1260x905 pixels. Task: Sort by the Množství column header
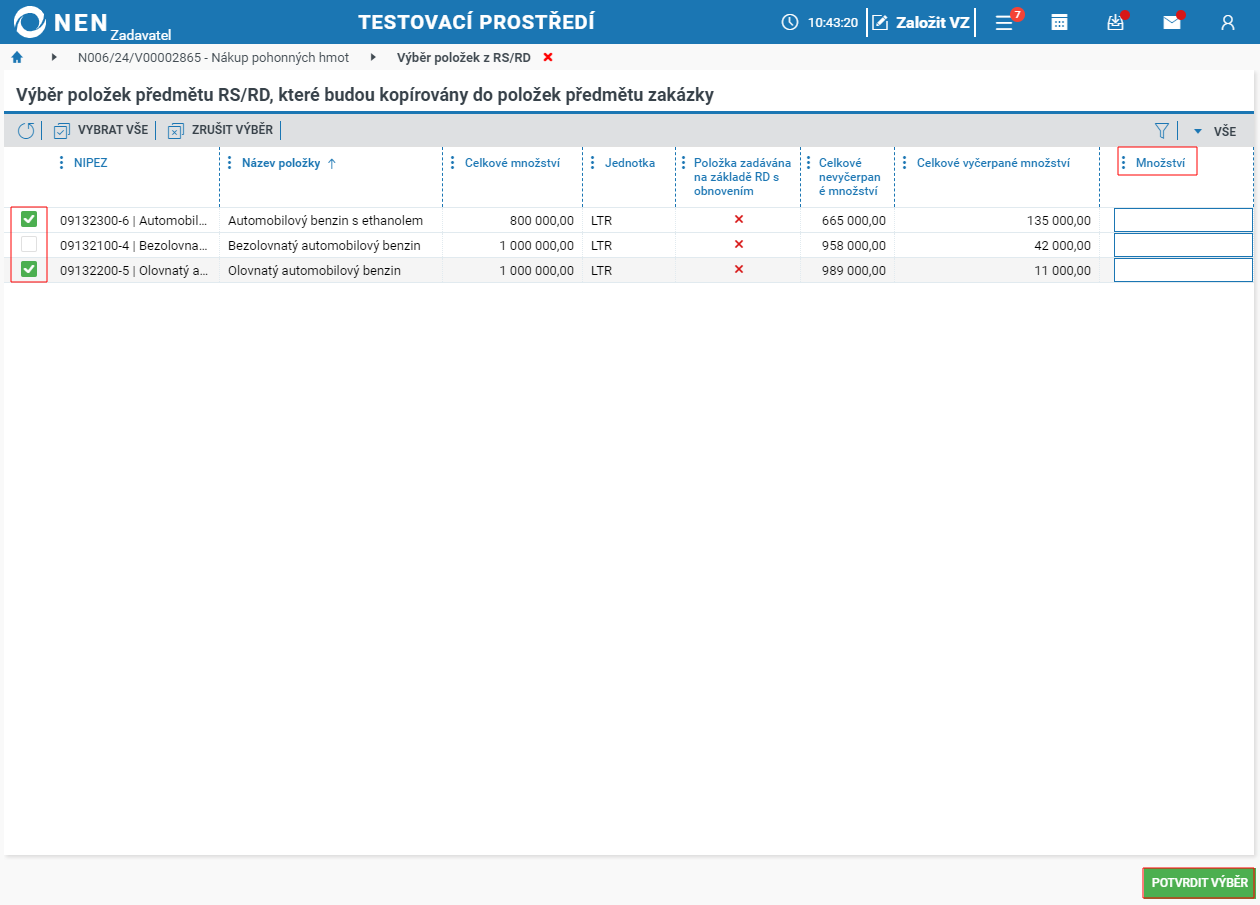click(1160, 163)
